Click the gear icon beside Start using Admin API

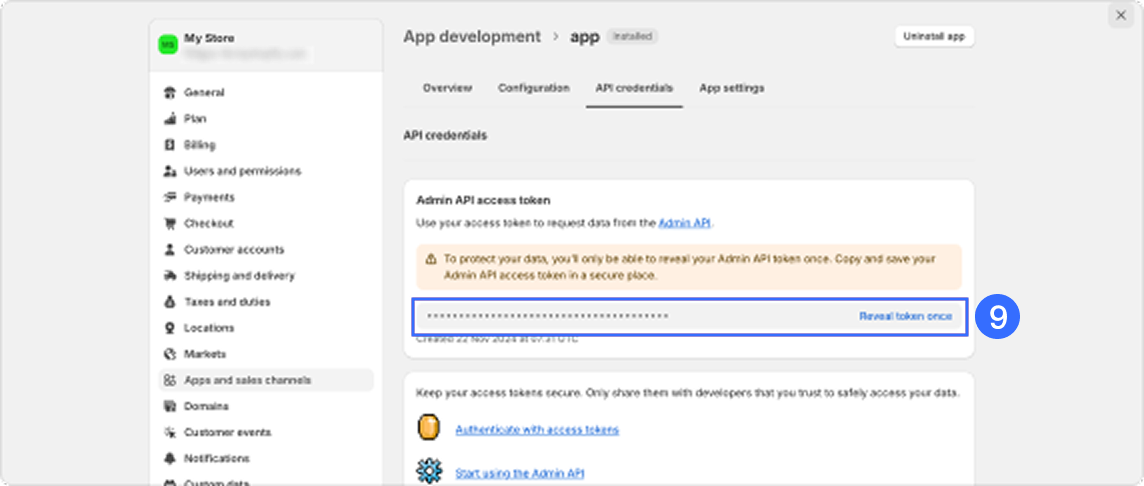[429, 470]
